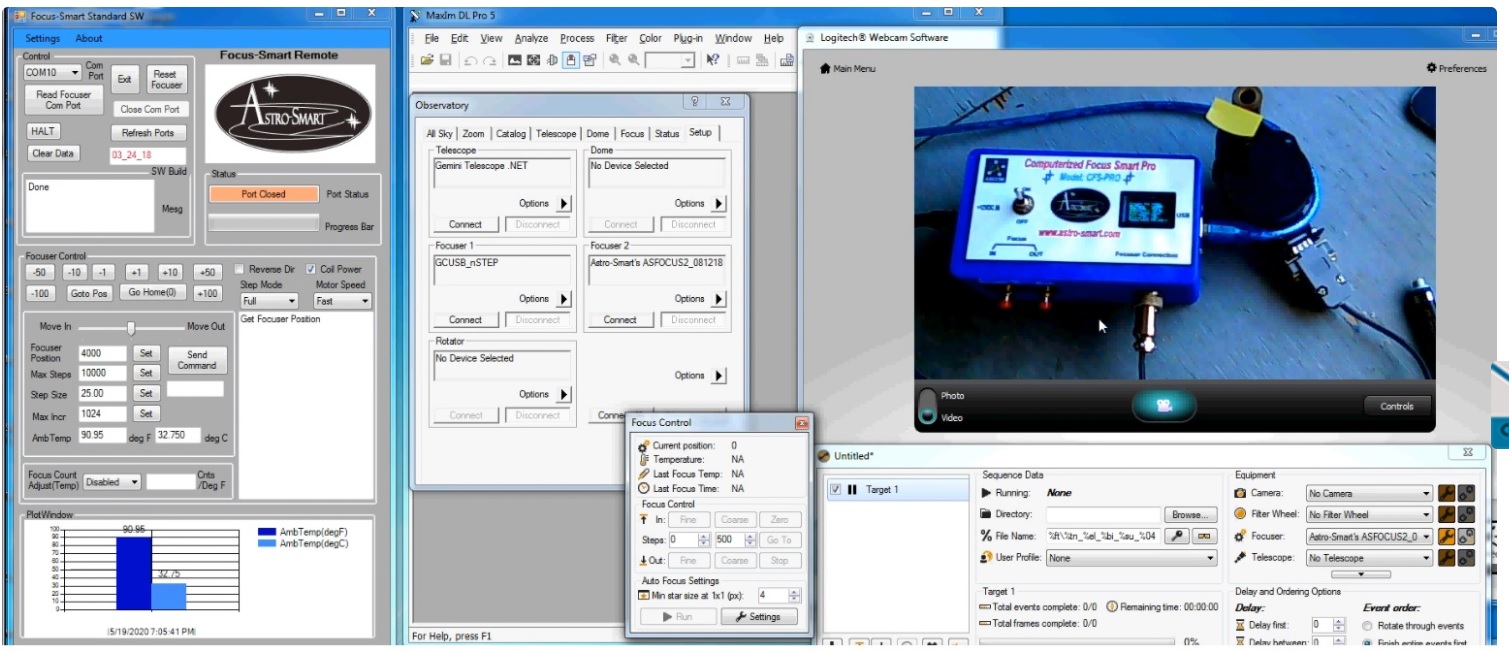Select Rotate through events radio button

1367,626
